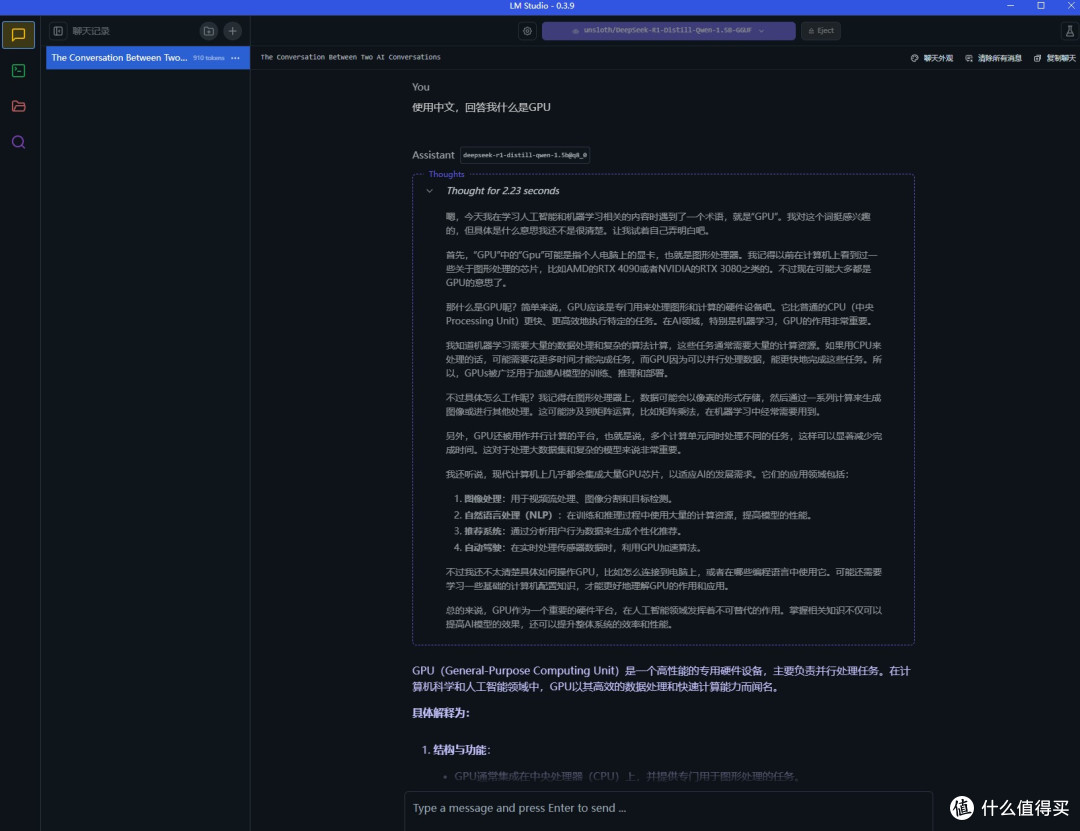Open the Discover search view in the sidebar

[19, 142]
